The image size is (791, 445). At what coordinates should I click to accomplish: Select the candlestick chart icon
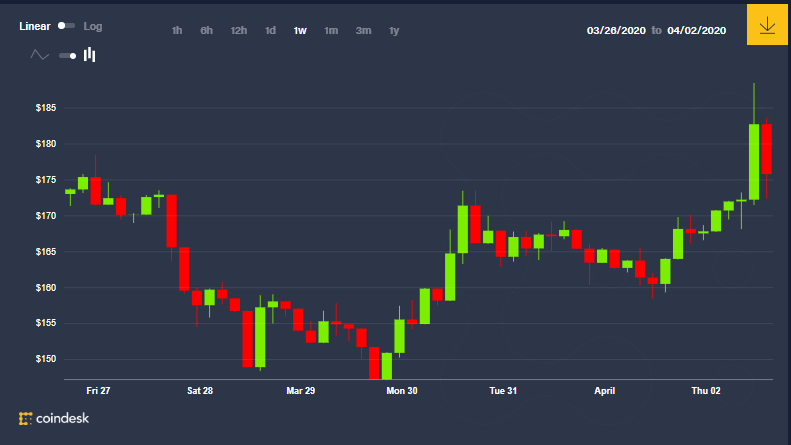90,54
